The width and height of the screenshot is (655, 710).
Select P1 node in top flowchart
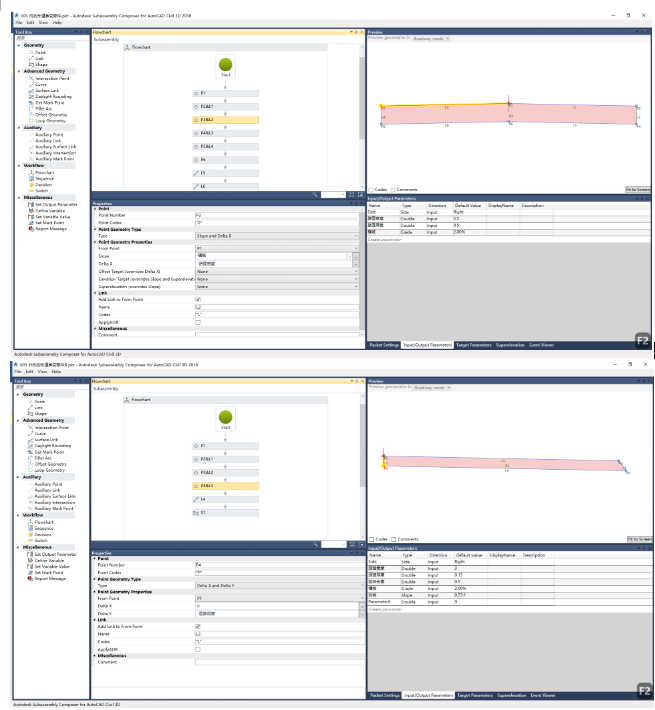(225, 93)
